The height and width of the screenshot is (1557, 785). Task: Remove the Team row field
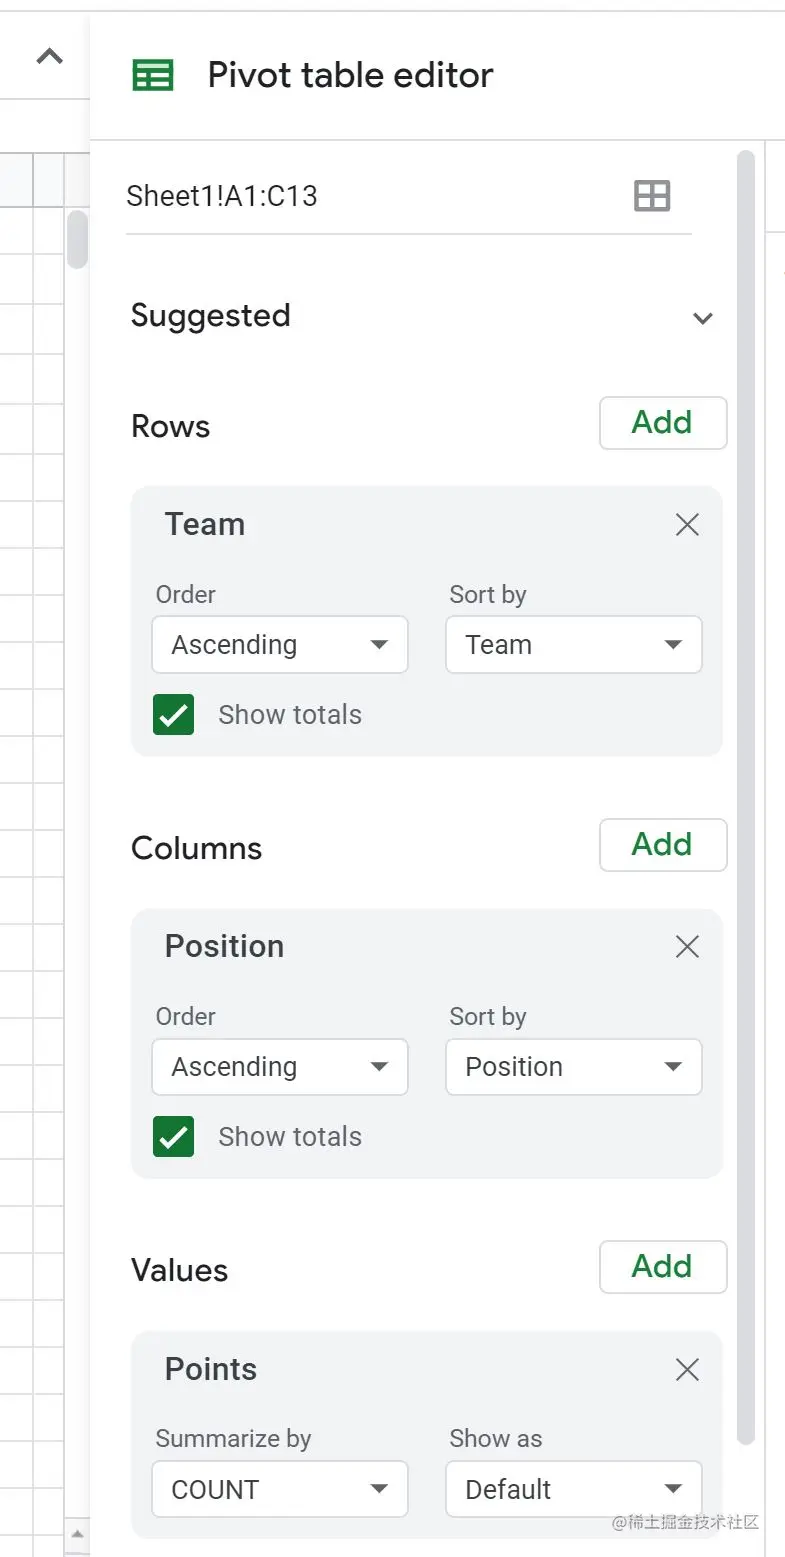[687, 525]
